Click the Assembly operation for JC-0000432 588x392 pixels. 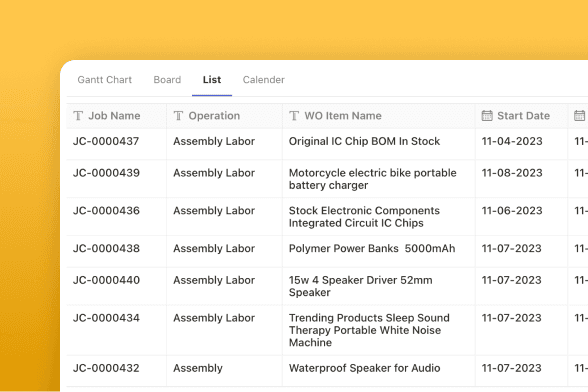pos(198,368)
